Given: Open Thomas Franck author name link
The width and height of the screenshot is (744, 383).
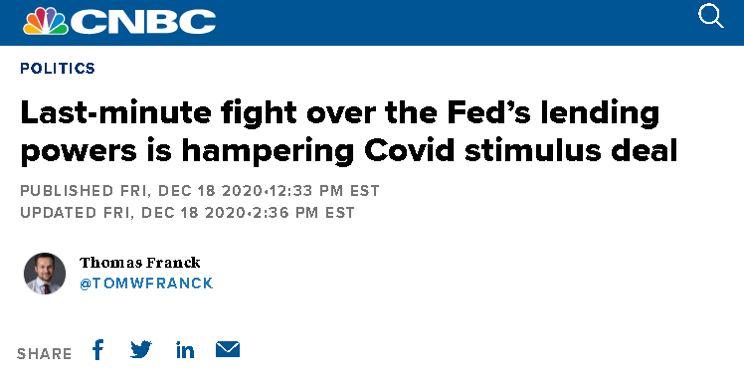Looking at the screenshot, I should click(140, 262).
